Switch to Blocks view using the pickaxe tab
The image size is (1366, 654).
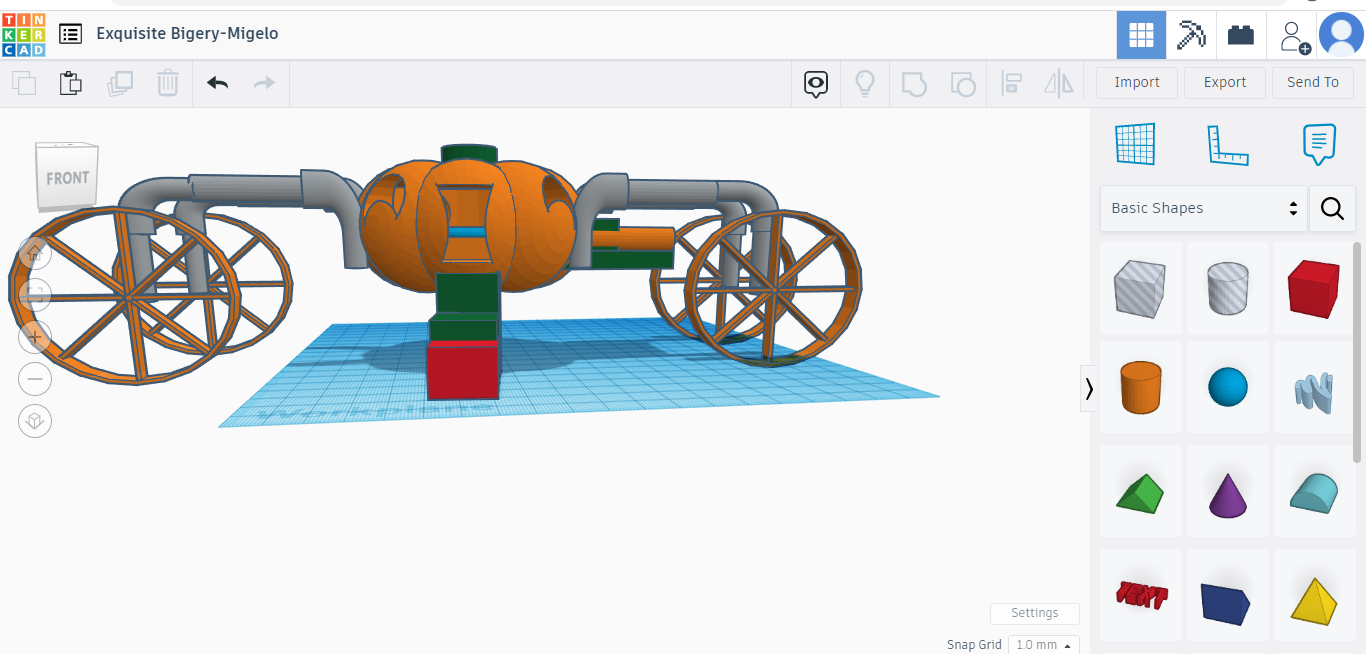[x=1190, y=34]
